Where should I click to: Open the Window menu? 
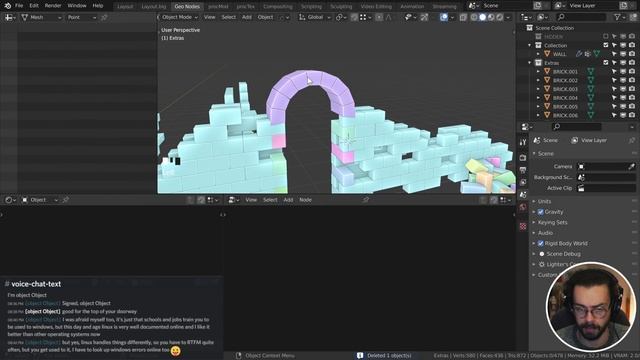(77, 6)
